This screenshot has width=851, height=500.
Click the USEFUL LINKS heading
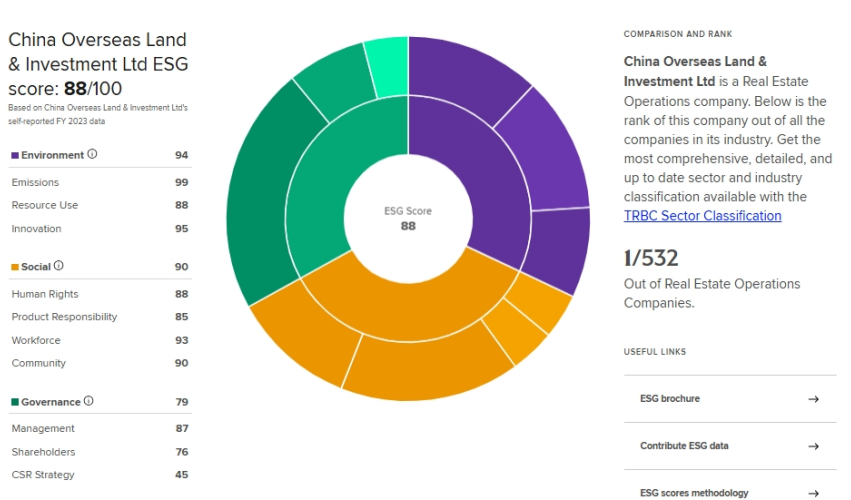click(x=655, y=352)
